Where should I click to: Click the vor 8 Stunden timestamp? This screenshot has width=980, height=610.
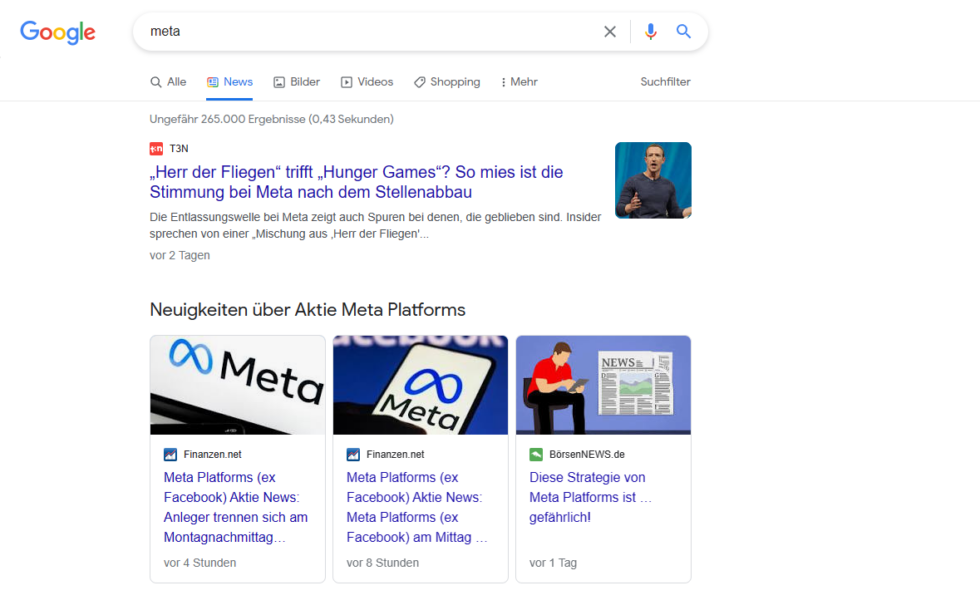(x=382, y=562)
